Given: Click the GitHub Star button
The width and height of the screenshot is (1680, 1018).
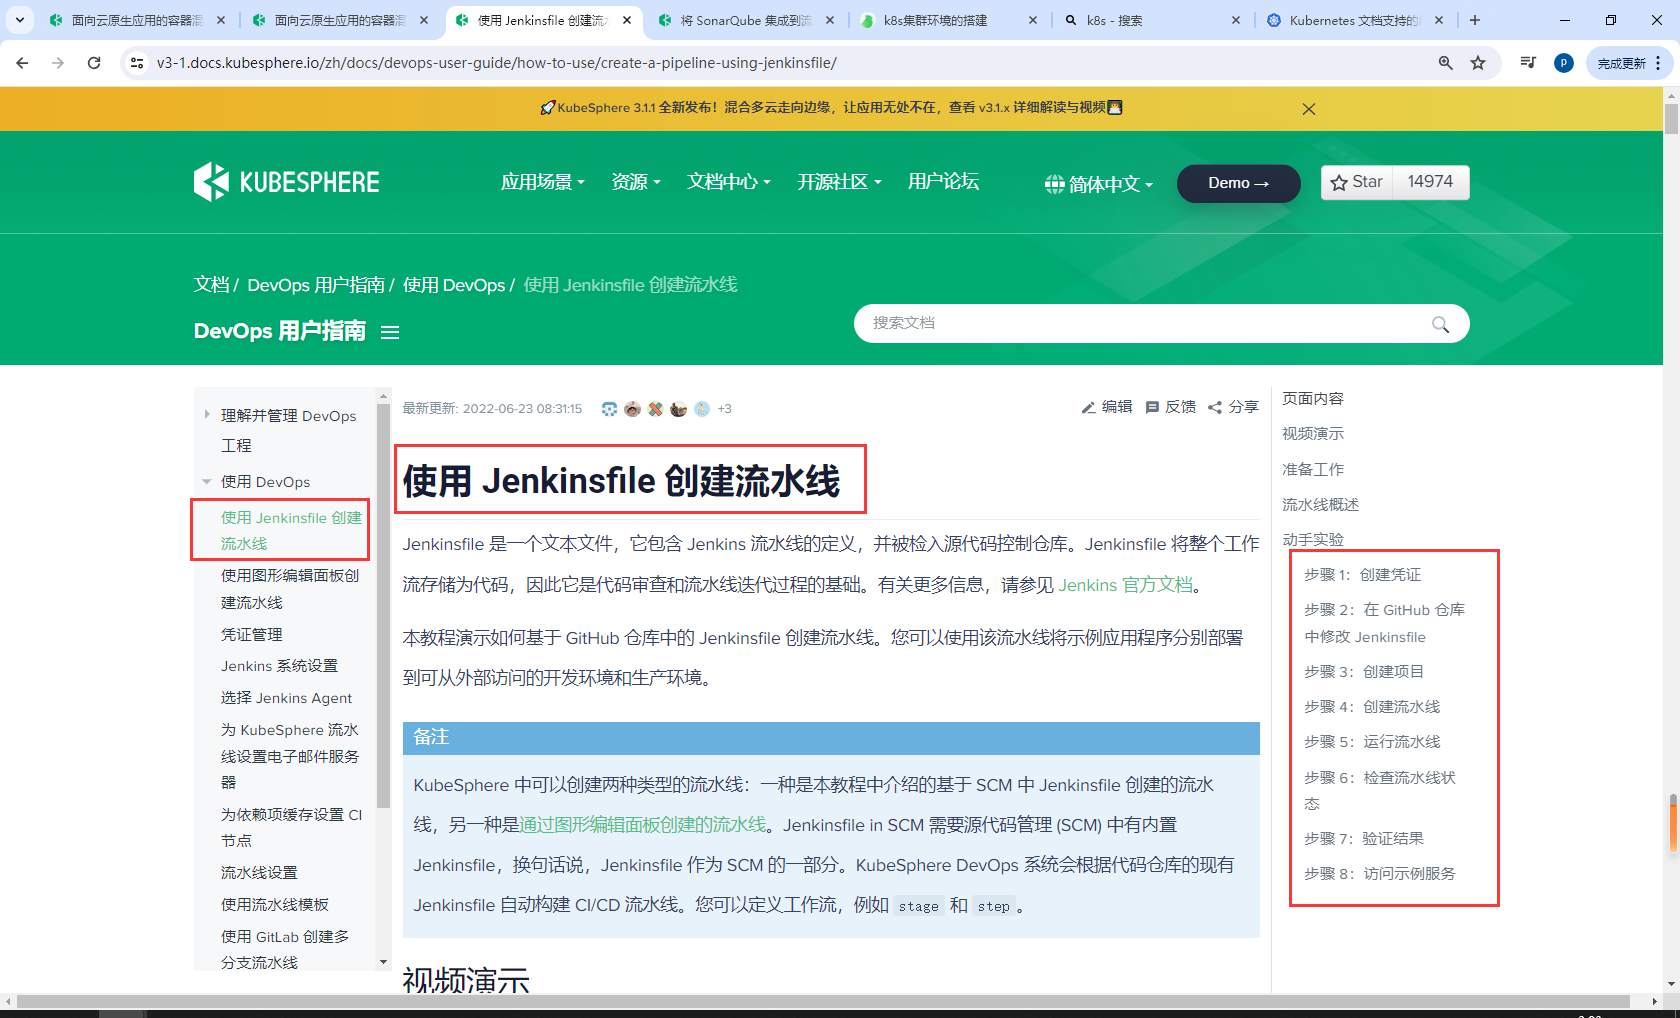Looking at the screenshot, I should 1357,182.
